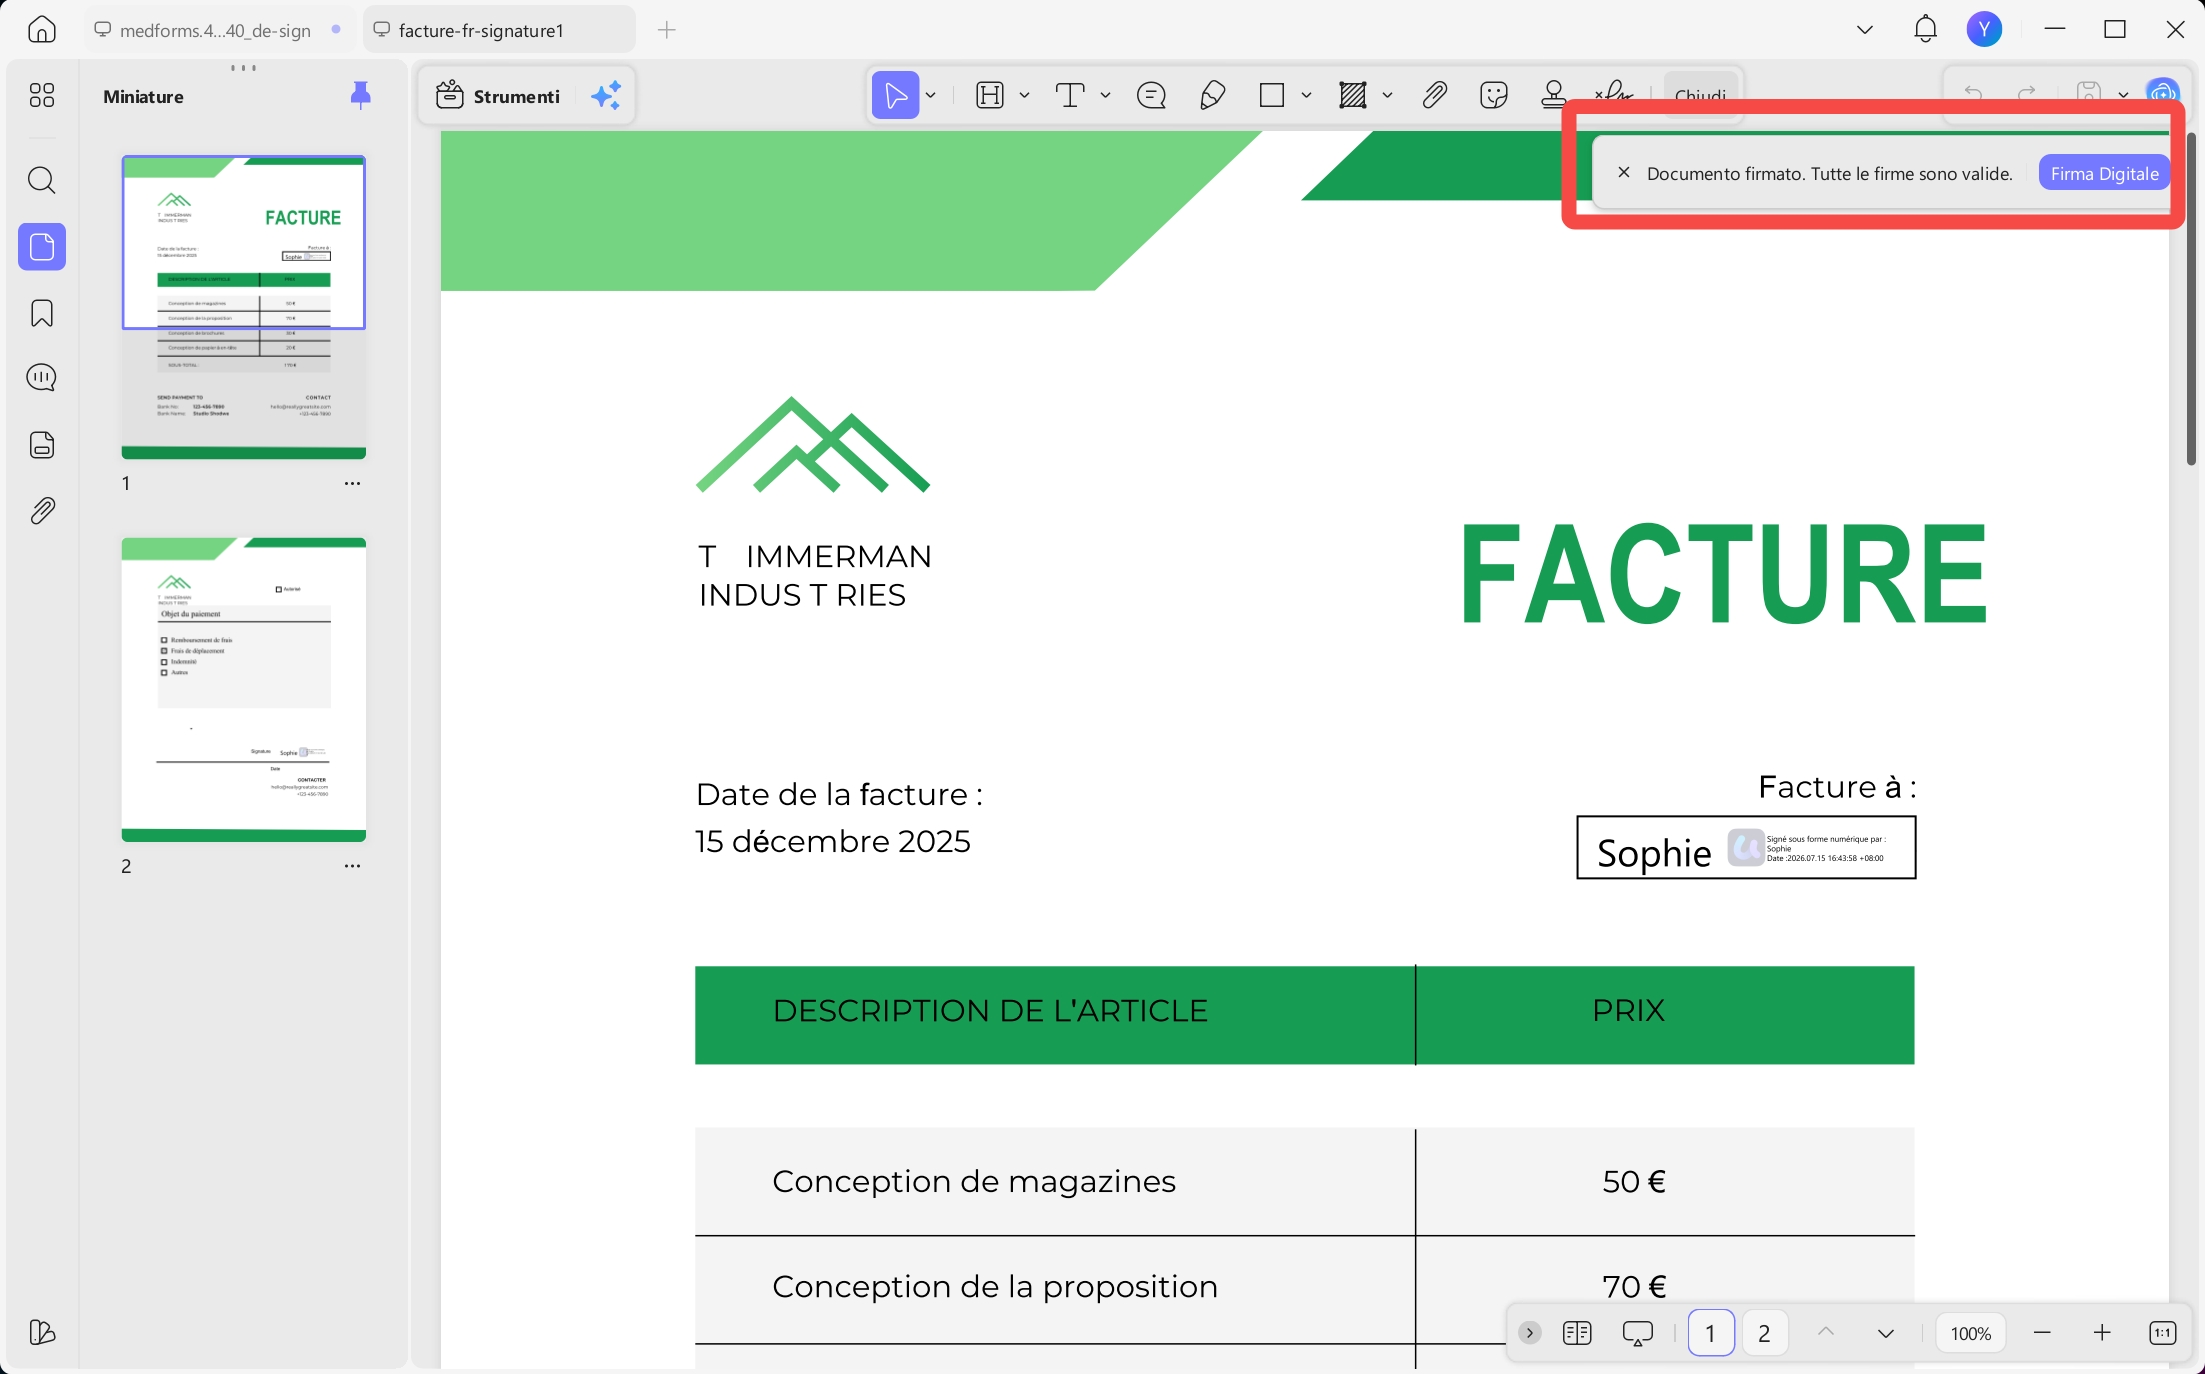Click the document vertical scrollbar
Screen dimensions: 2205x1374
[x=2190, y=300]
